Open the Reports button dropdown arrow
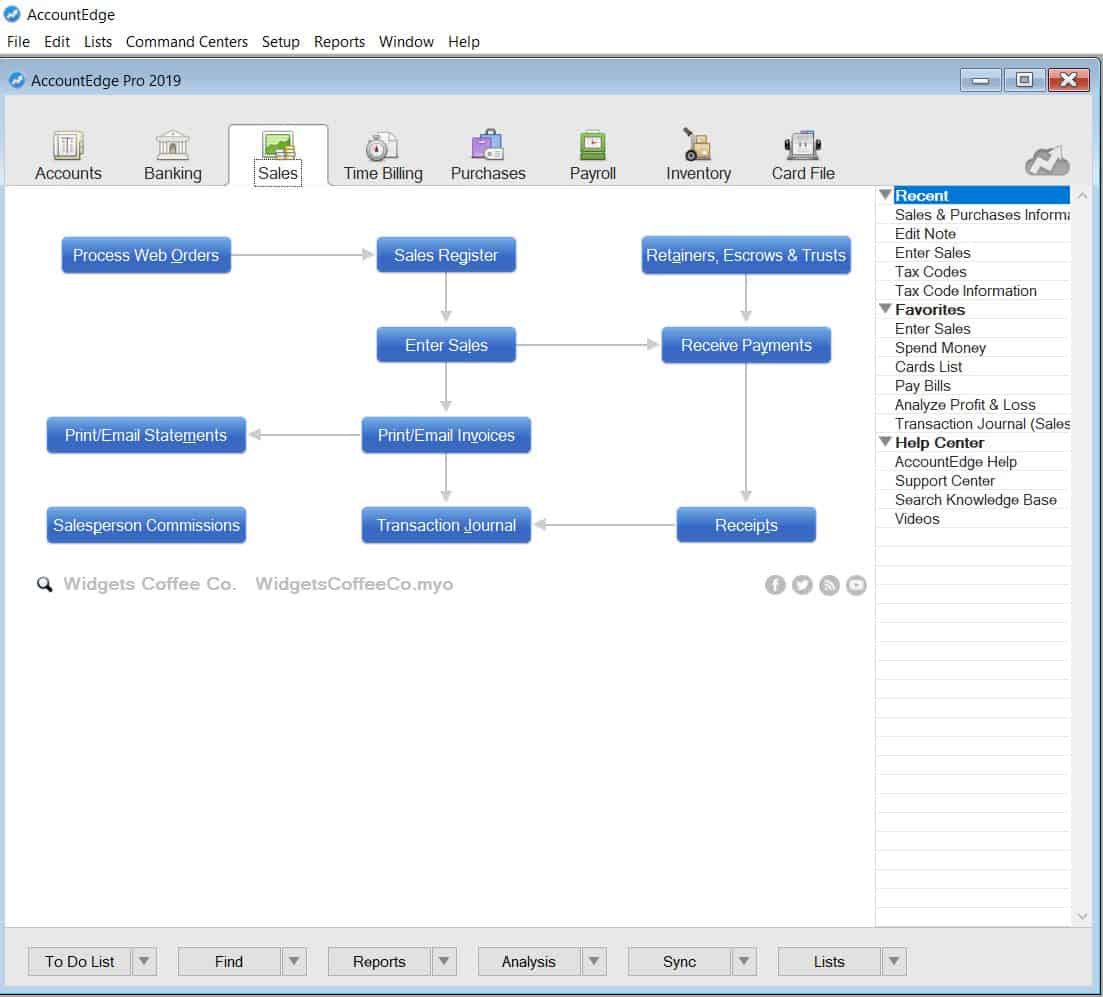The image size is (1103, 997). pyautogui.click(x=444, y=961)
